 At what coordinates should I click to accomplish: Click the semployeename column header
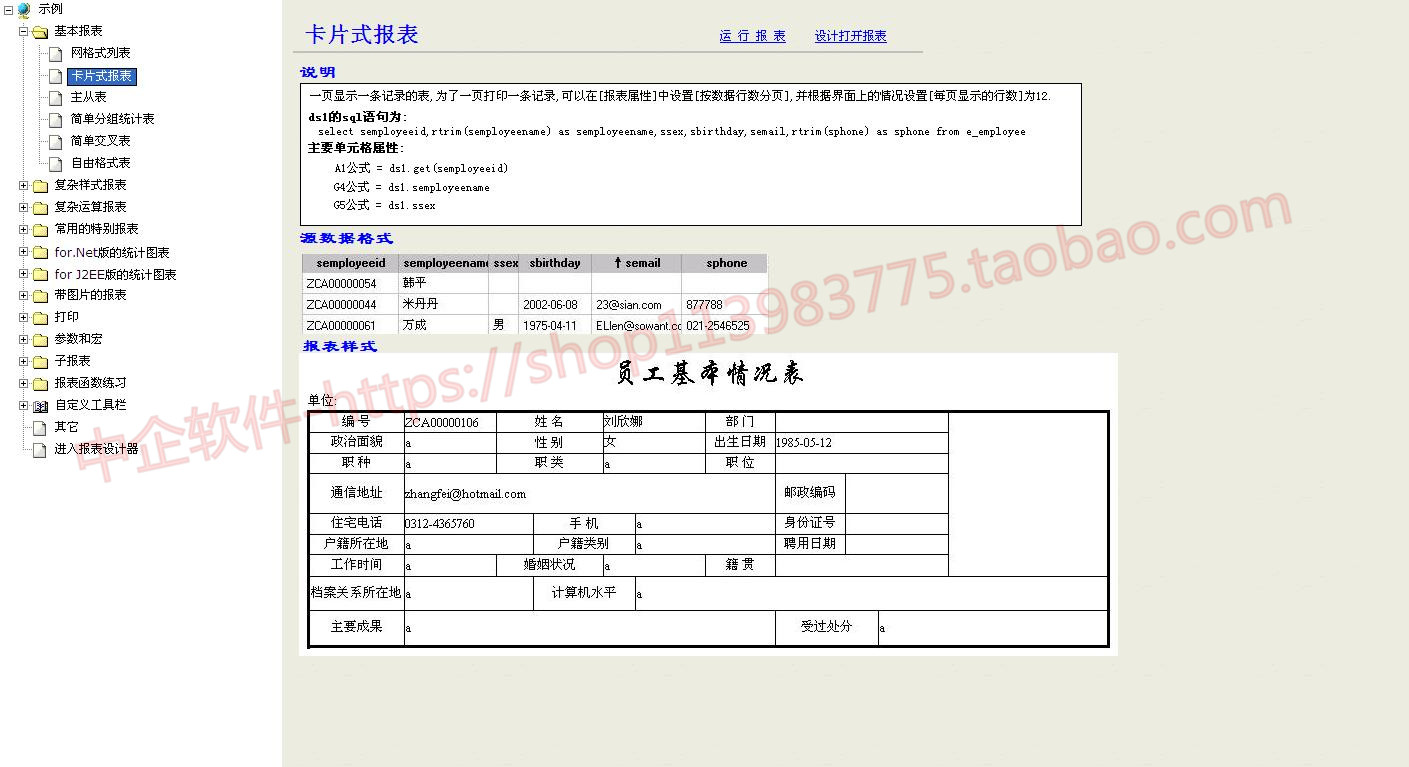(444, 263)
